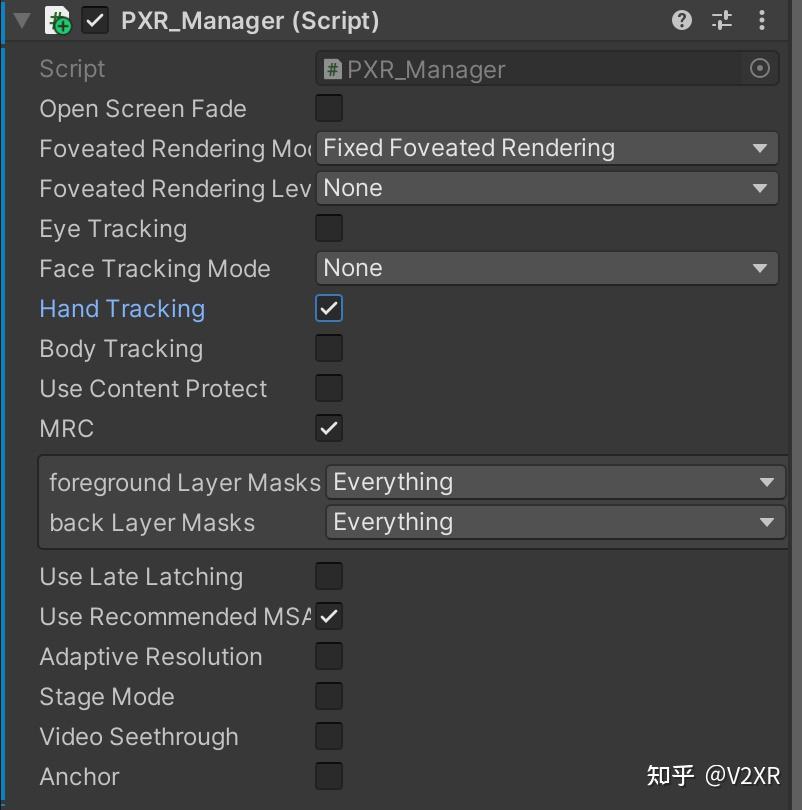The height and width of the screenshot is (810, 802).
Task: Change Foveated Rendering Level from None
Action: (x=548, y=188)
